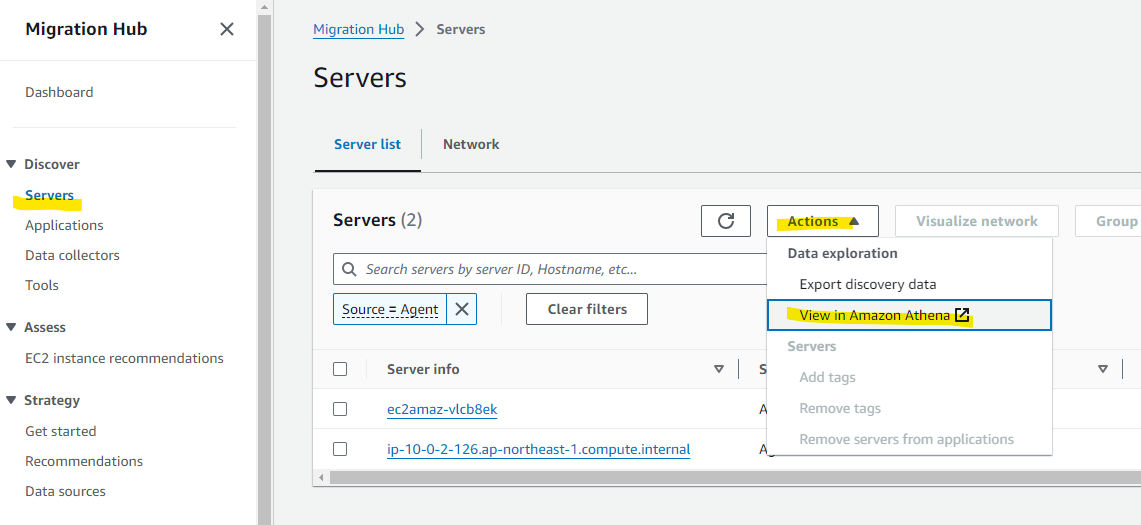This screenshot has height=525, width=1141.
Task: Close the Migration Hub side panel
Action: tap(227, 29)
